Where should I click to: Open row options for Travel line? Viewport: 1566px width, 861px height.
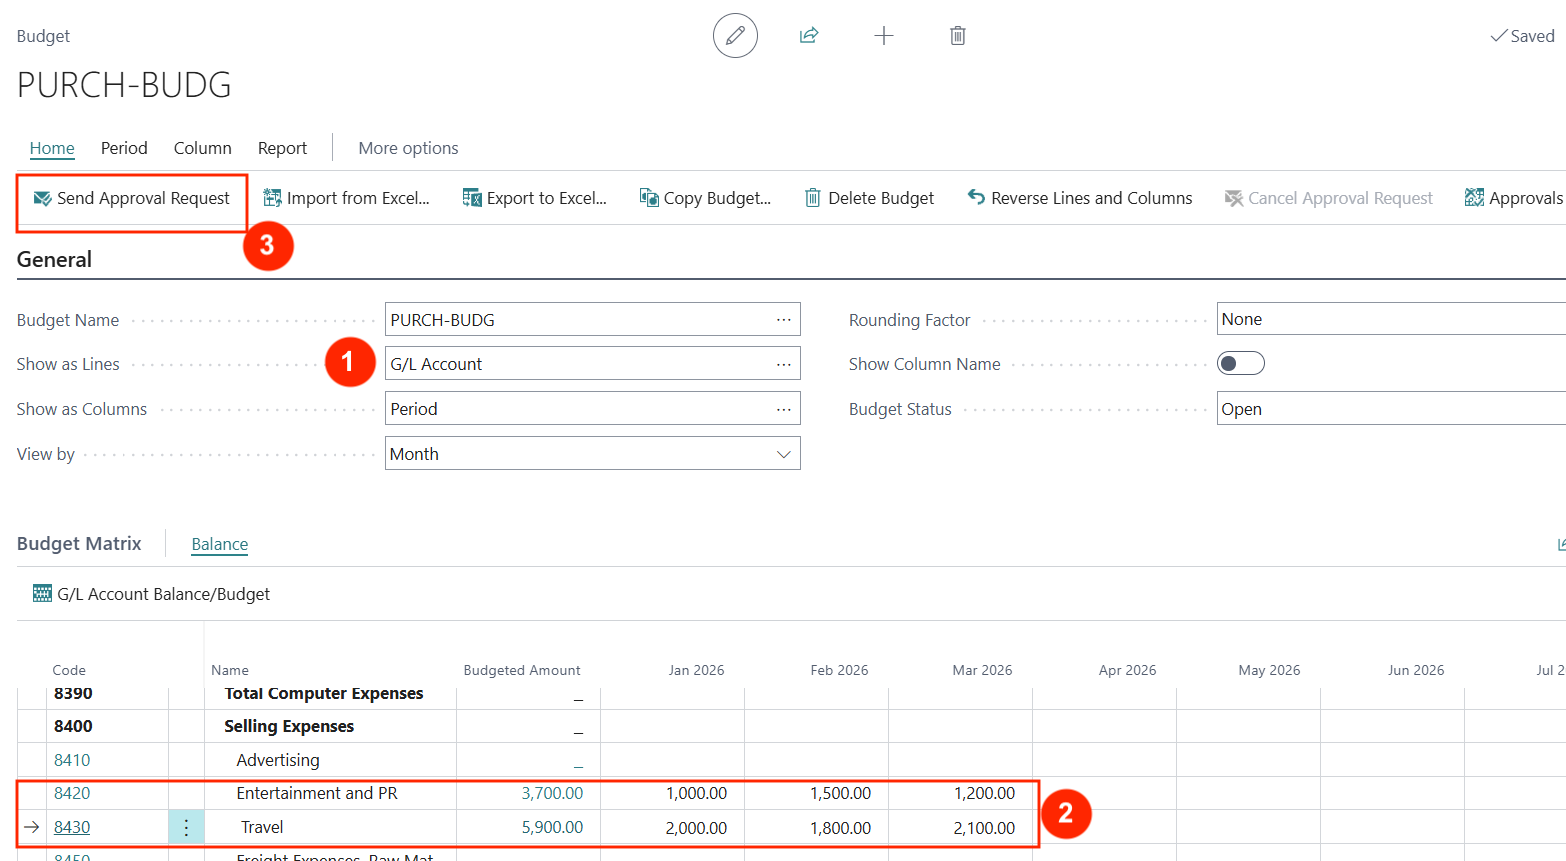186,827
